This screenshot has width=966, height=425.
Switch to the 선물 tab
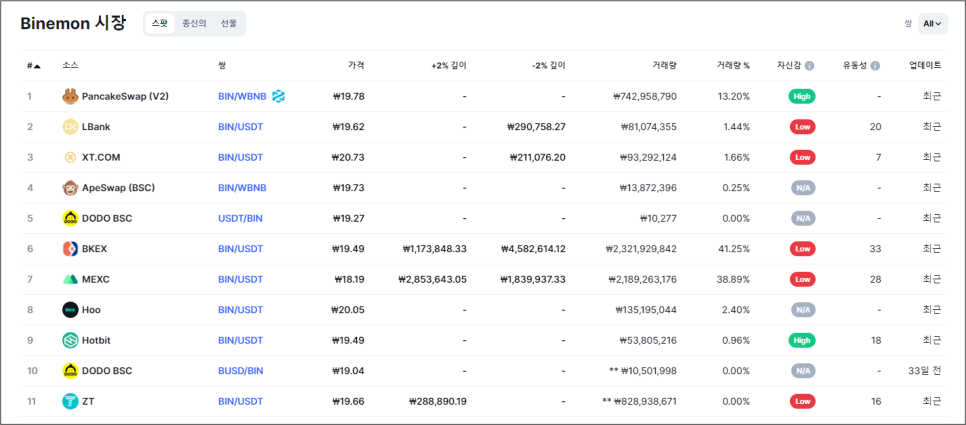coord(229,24)
